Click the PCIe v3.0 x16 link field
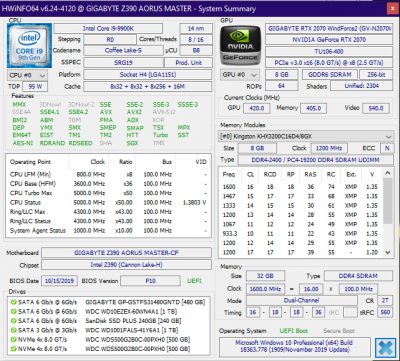The height and width of the screenshot is (361, 400). coord(329,63)
